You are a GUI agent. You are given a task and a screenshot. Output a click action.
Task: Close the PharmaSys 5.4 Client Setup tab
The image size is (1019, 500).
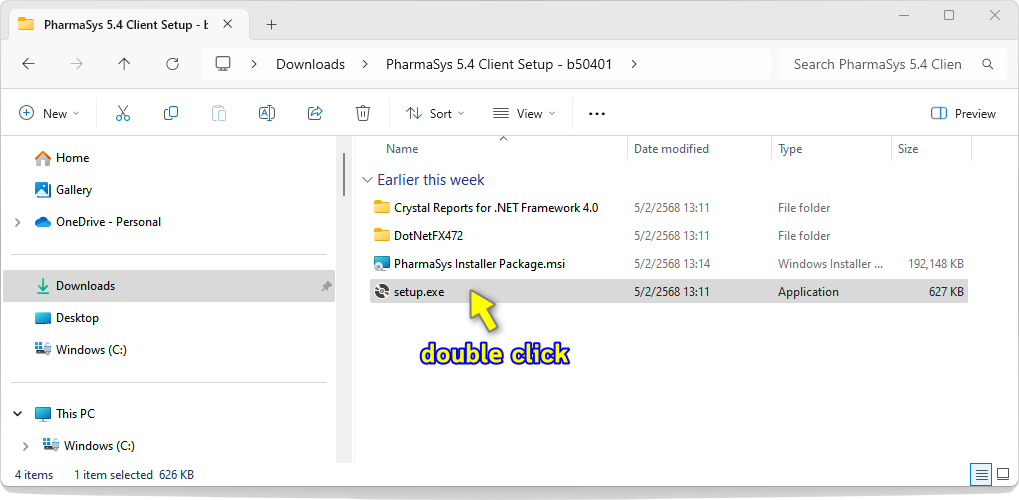[x=227, y=24]
